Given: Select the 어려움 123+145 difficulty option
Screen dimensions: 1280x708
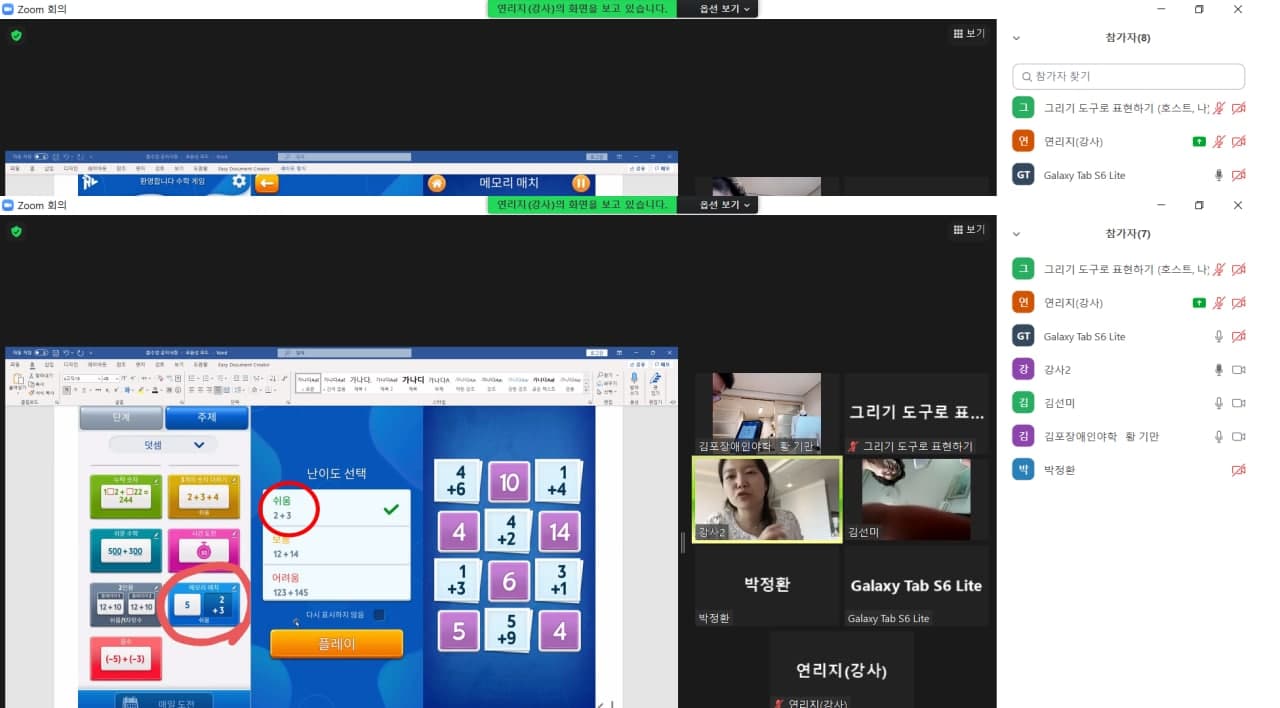Looking at the screenshot, I should [x=337, y=584].
